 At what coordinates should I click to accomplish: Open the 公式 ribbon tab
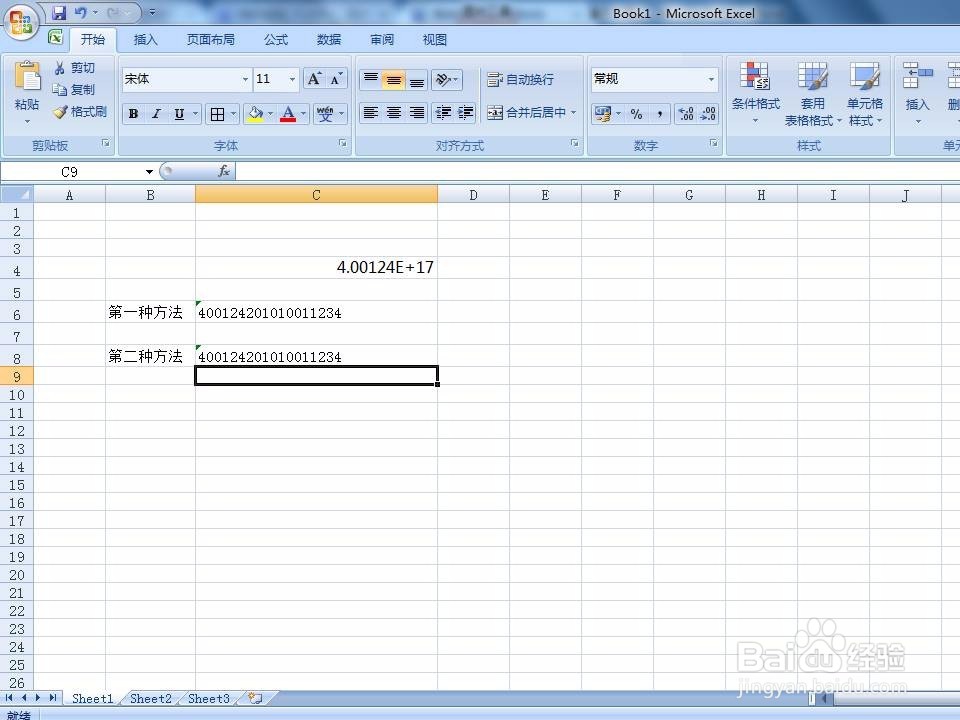point(276,40)
